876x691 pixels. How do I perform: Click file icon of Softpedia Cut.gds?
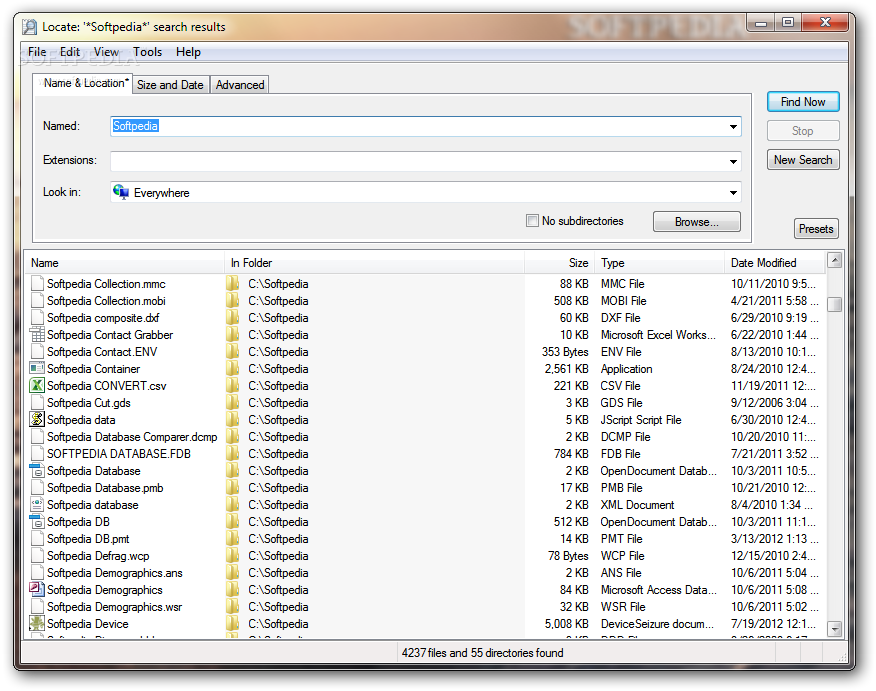click(37, 402)
